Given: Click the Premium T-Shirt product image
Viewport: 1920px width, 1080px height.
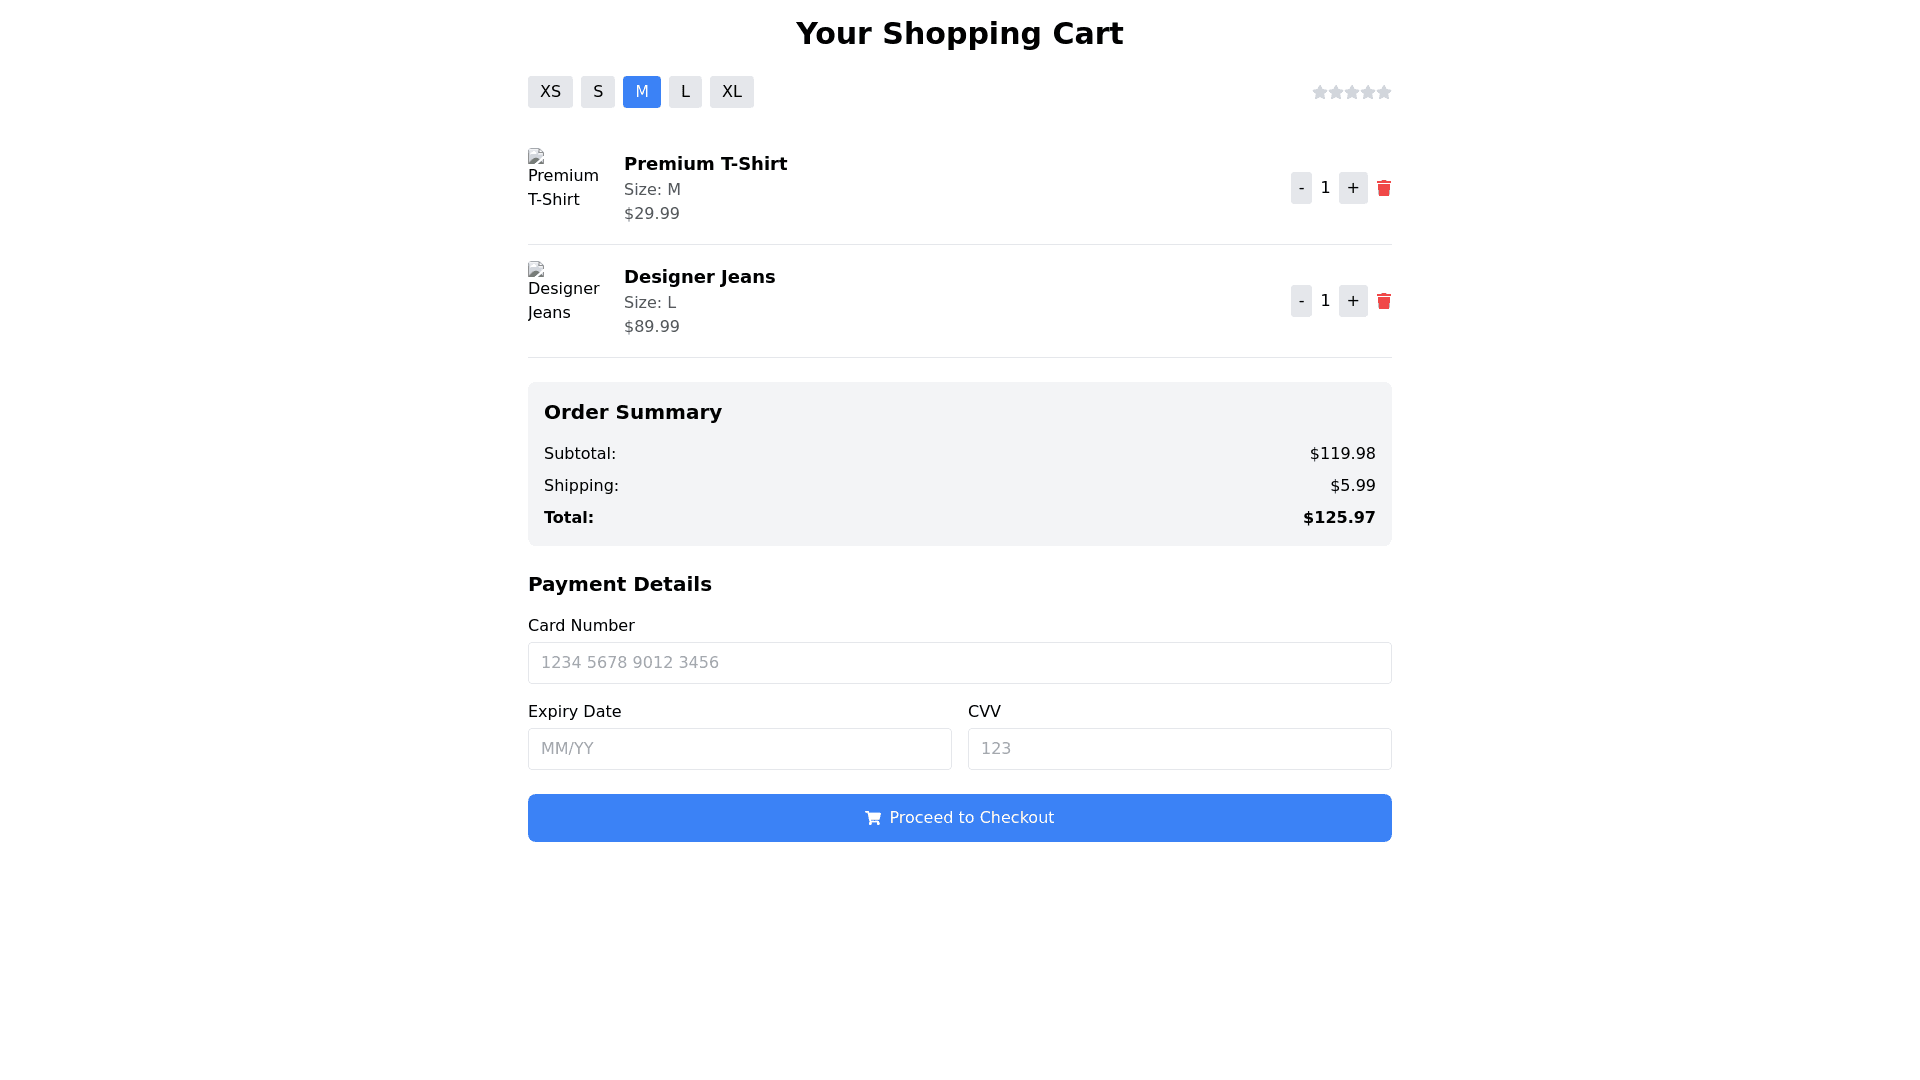Looking at the screenshot, I should (x=563, y=180).
